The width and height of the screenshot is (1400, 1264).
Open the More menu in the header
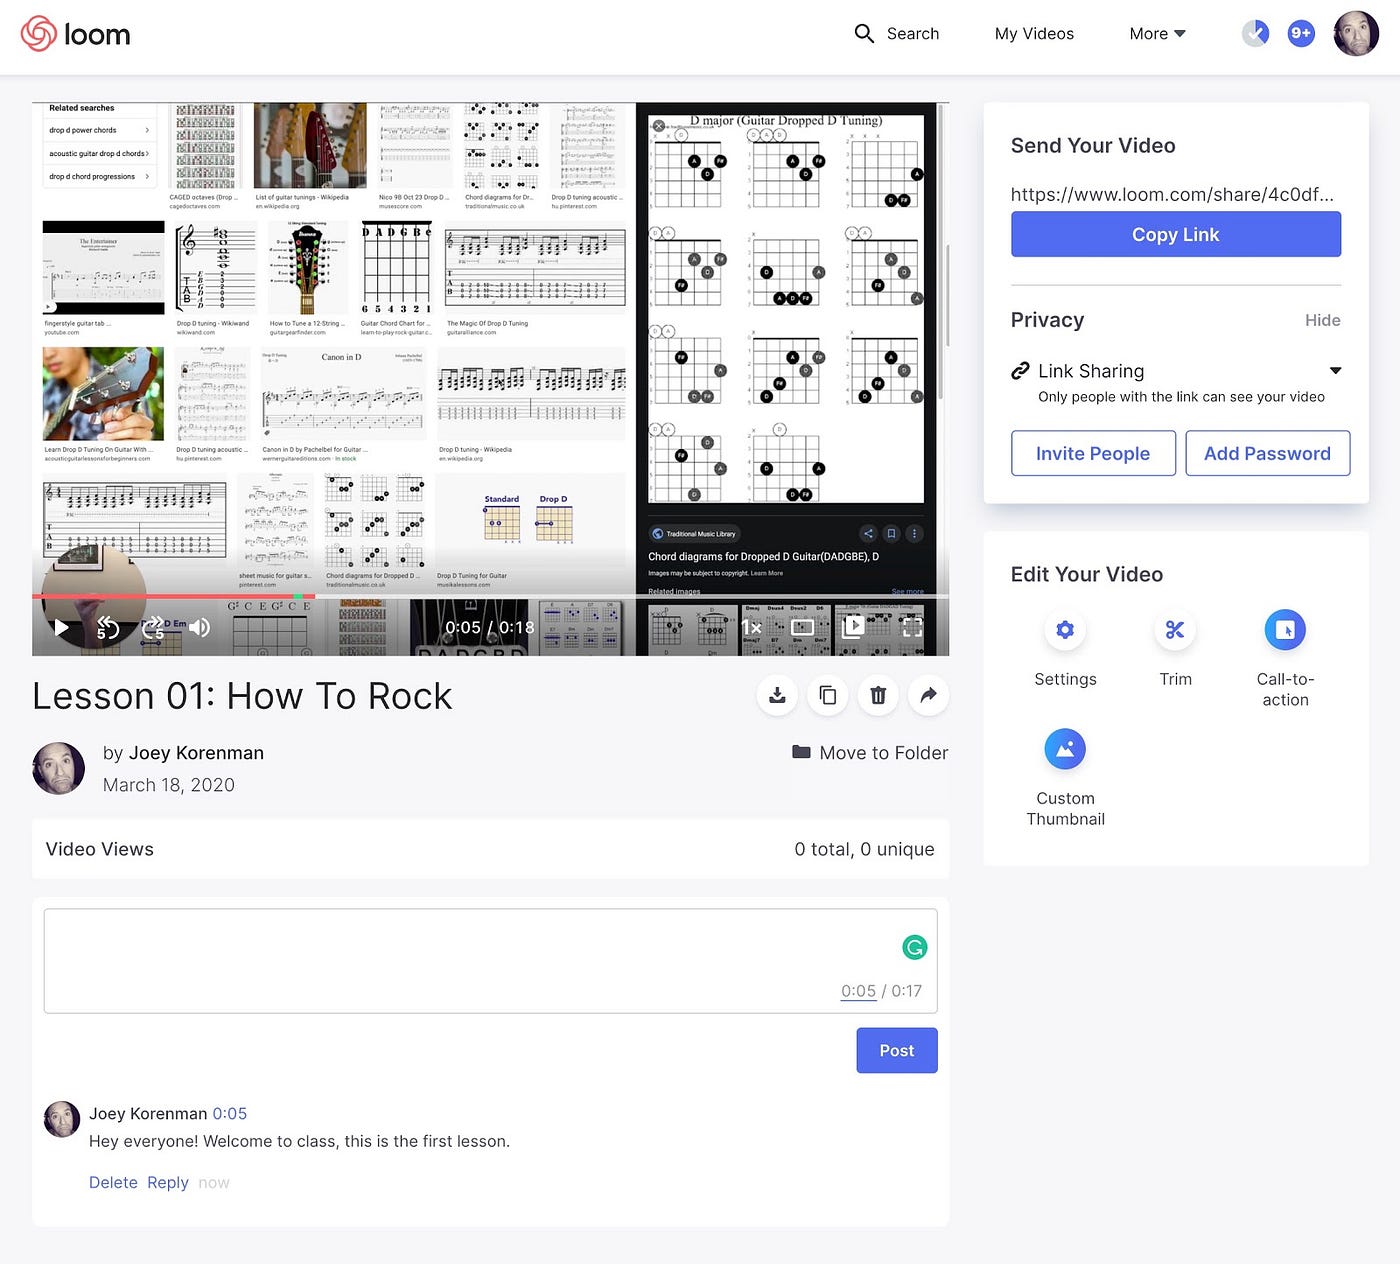[1156, 33]
